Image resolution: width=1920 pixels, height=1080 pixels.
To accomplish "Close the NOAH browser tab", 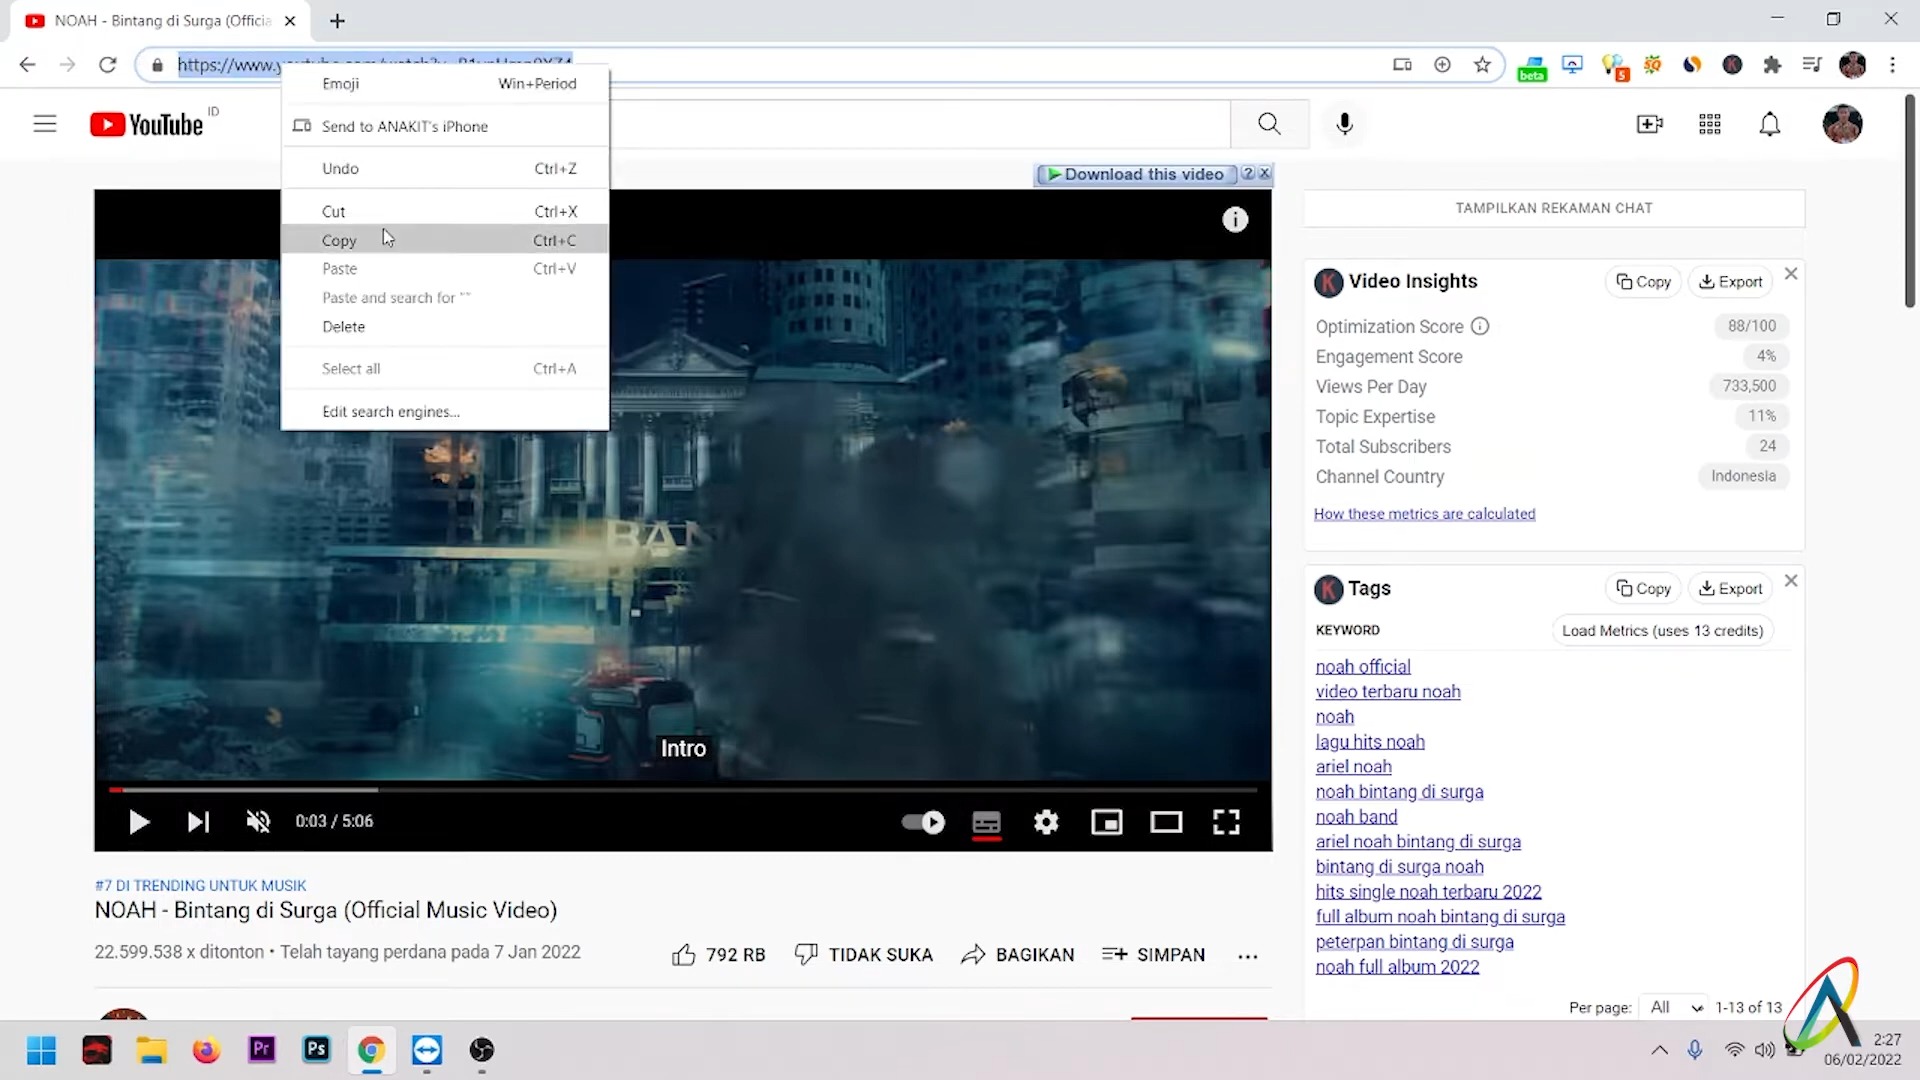I will [290, 21].
